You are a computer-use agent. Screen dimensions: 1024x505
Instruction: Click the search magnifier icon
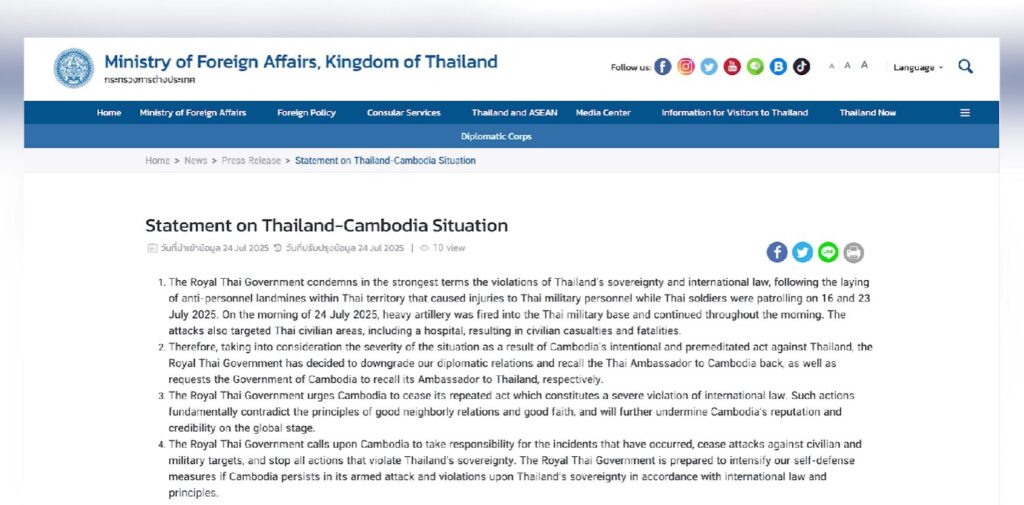click(965, 66)
